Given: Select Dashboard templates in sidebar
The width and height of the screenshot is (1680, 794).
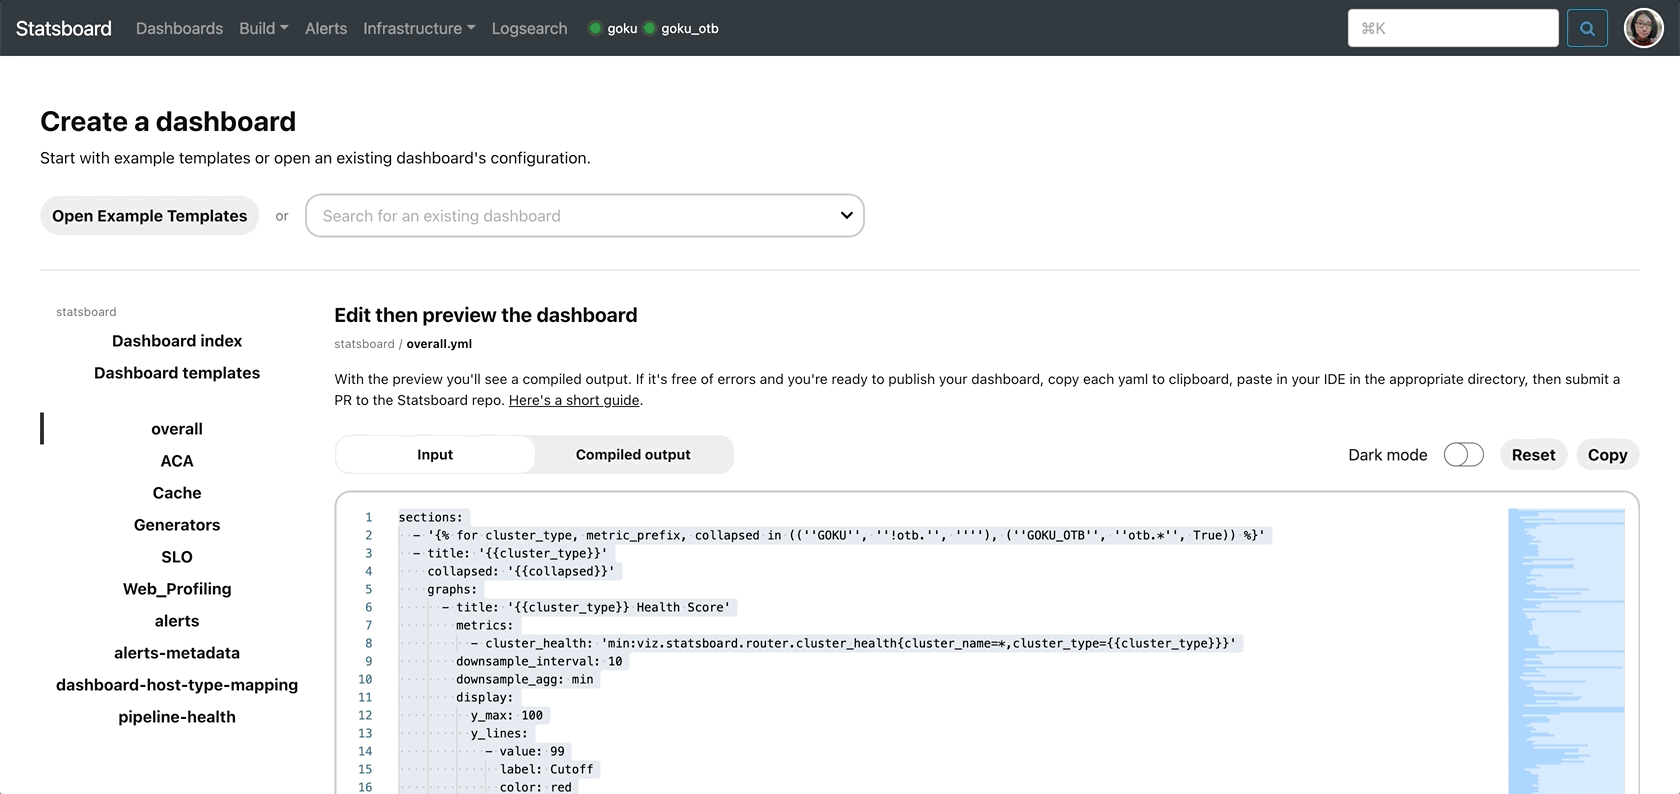Looking at the screenshot, I should [x=177, y=373].
